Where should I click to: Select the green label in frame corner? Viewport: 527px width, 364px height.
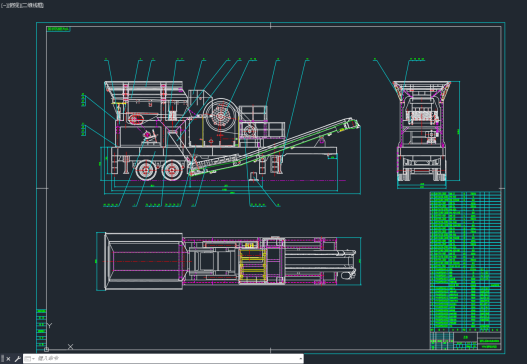pos(58,29)
